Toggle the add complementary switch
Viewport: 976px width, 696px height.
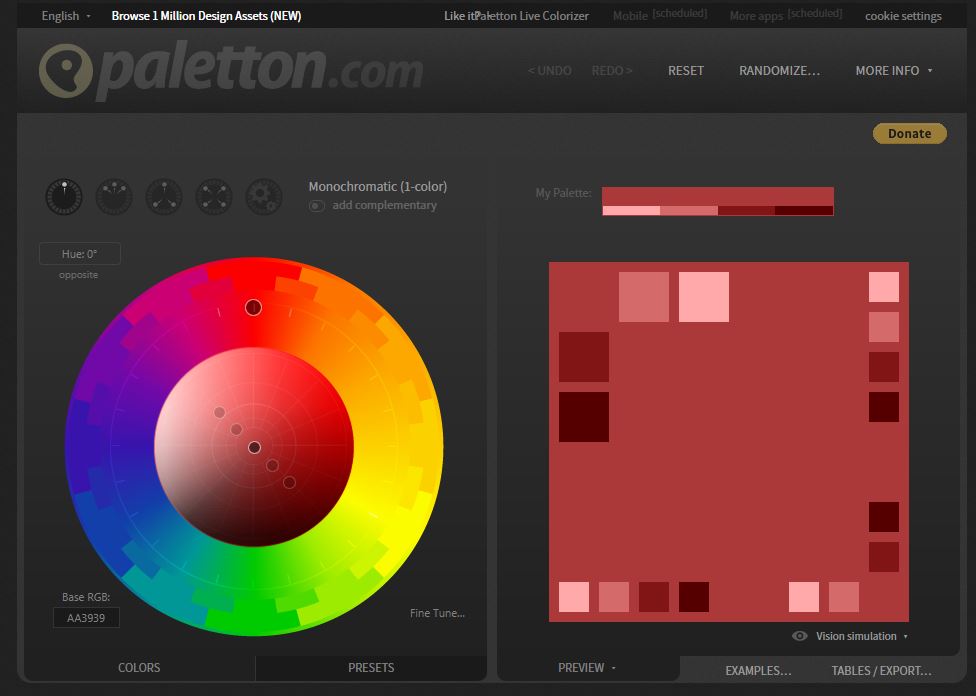coord(317,206)
